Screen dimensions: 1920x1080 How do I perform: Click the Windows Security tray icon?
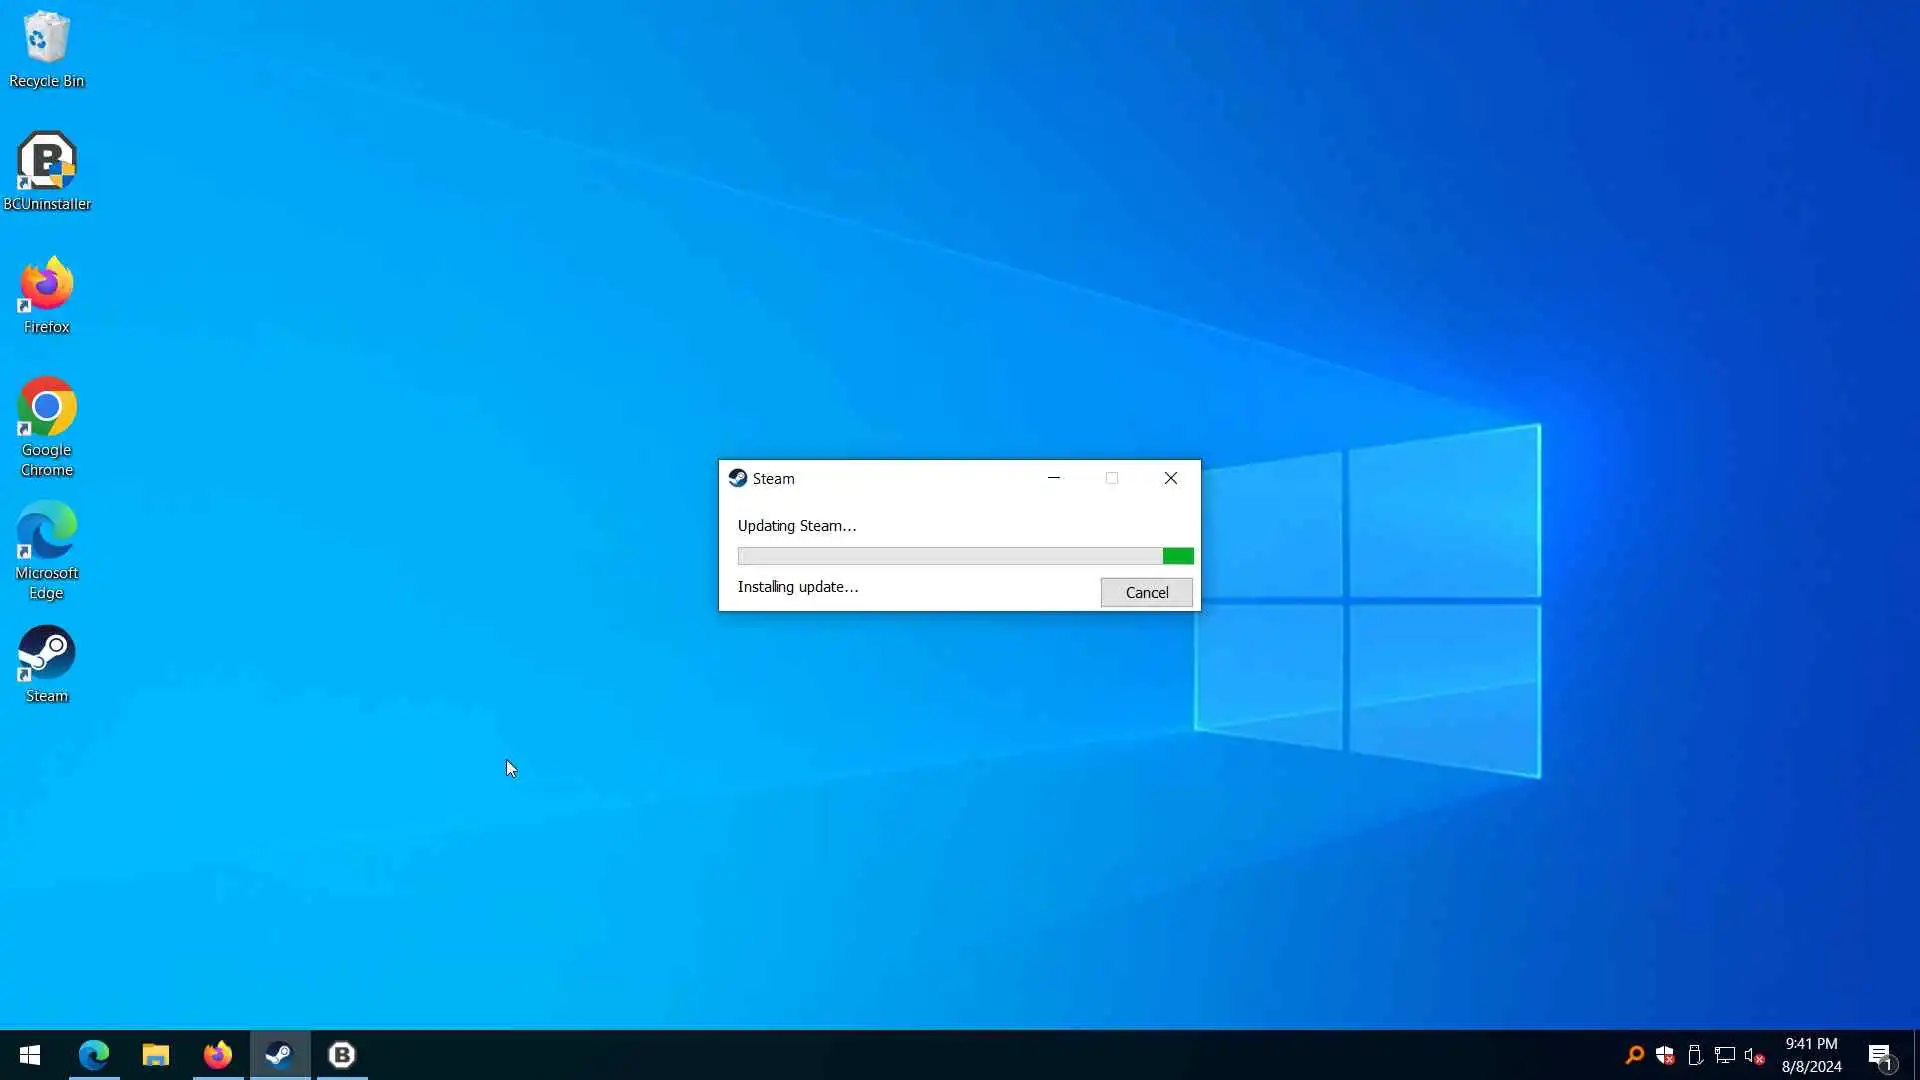coord(1665,1055)
